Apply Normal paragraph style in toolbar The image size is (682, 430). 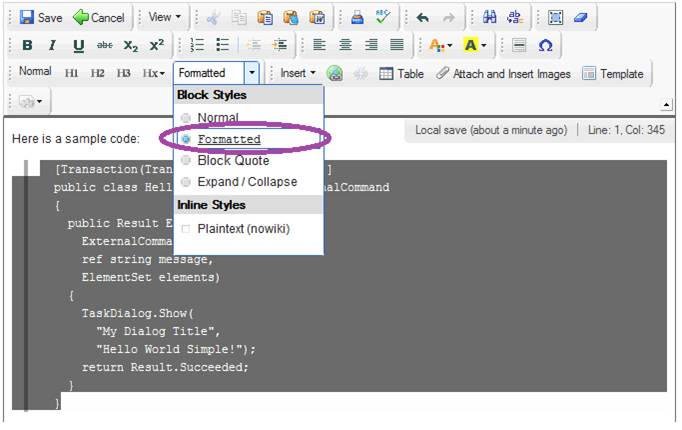pos(35,71)
